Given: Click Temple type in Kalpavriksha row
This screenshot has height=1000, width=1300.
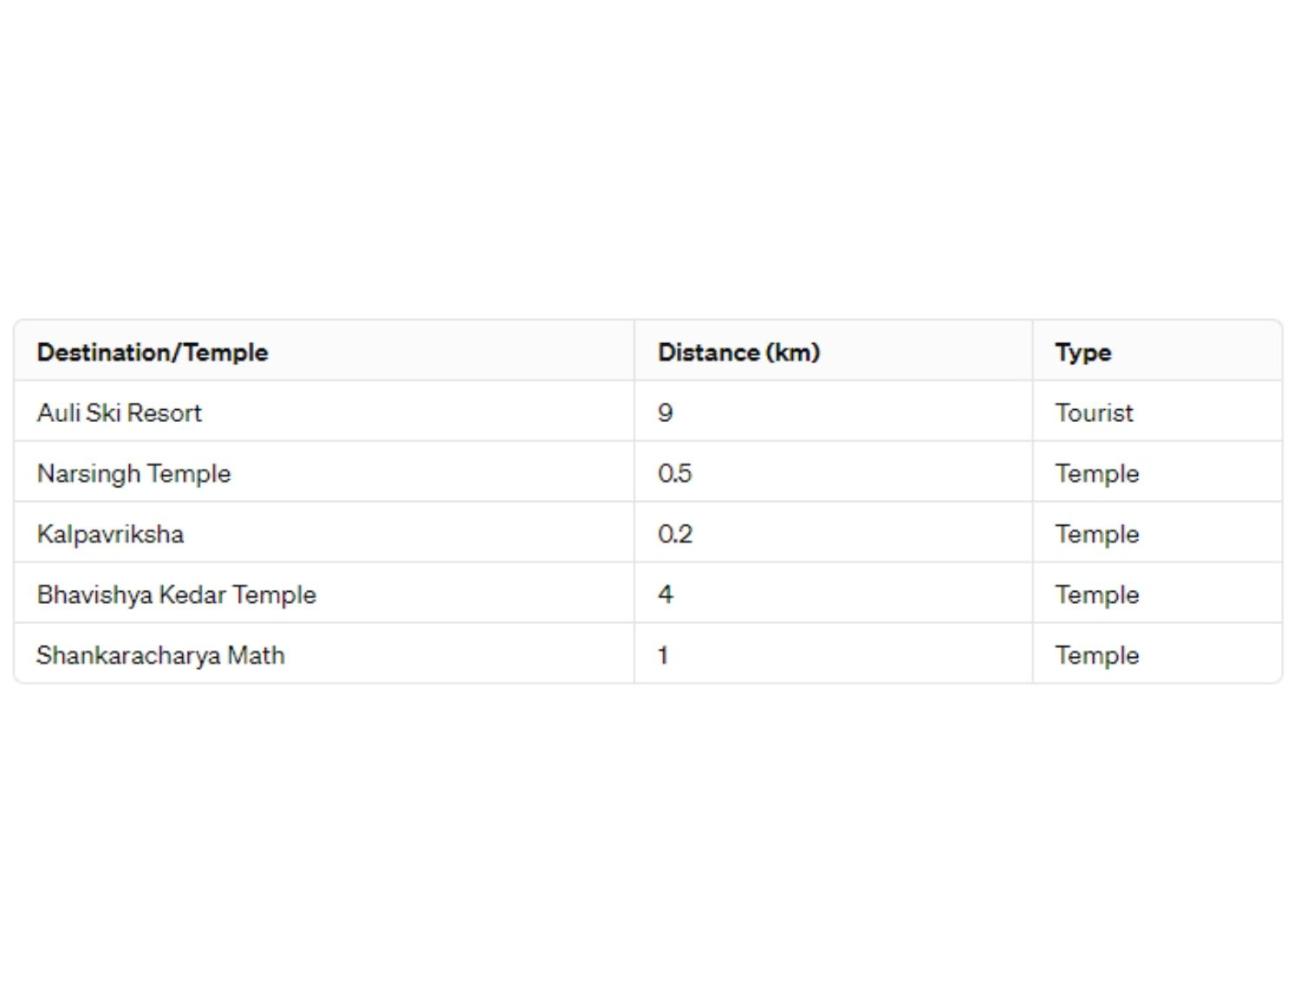Looking at the screenshot, I should coord(1097,534).
